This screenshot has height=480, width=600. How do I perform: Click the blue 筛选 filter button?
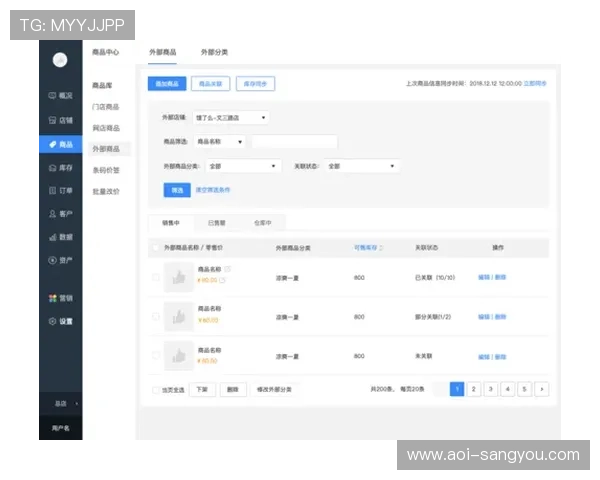(x=177, y=190)
